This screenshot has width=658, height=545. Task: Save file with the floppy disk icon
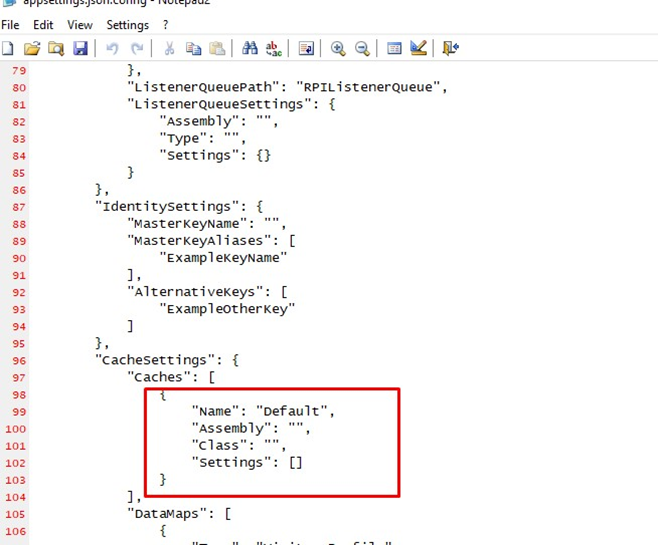[x=80, y=48]
